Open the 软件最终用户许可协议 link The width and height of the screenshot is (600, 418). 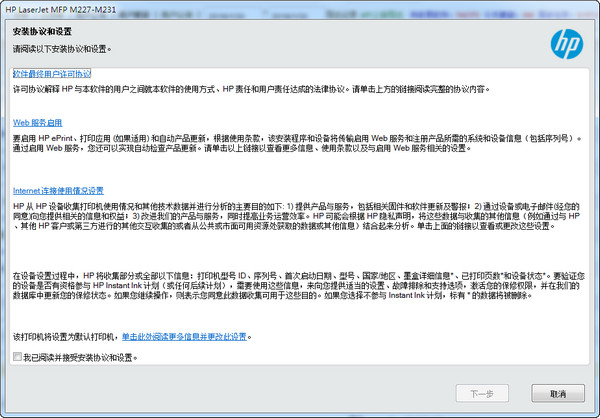[x=51, y=75]
